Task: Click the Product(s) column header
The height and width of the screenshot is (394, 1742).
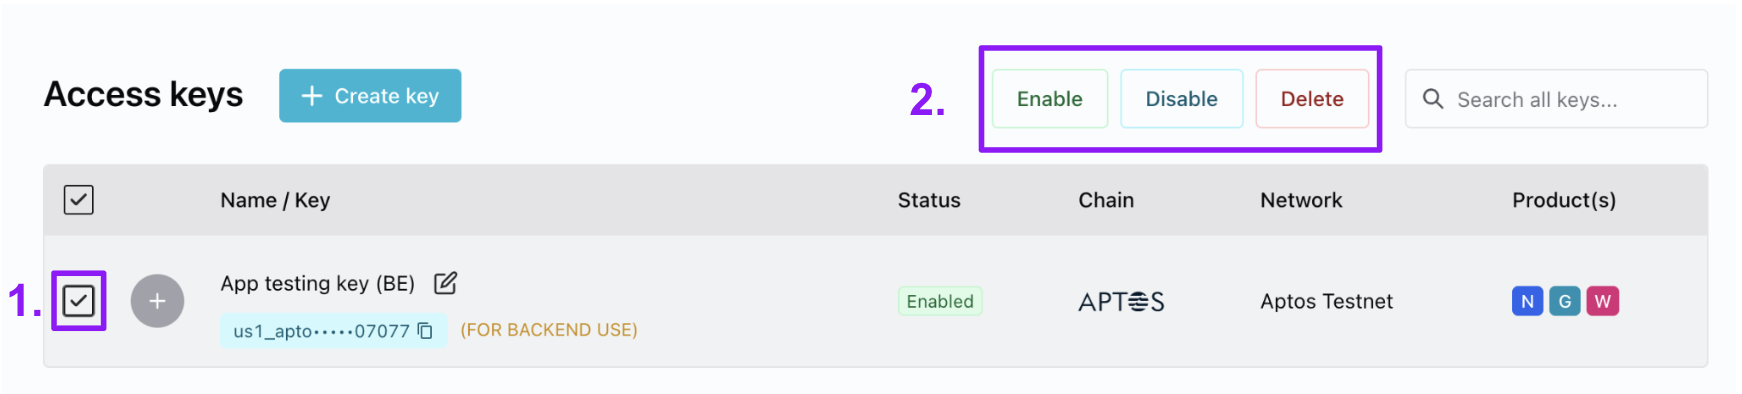Action: click(x=1564, y=200)
